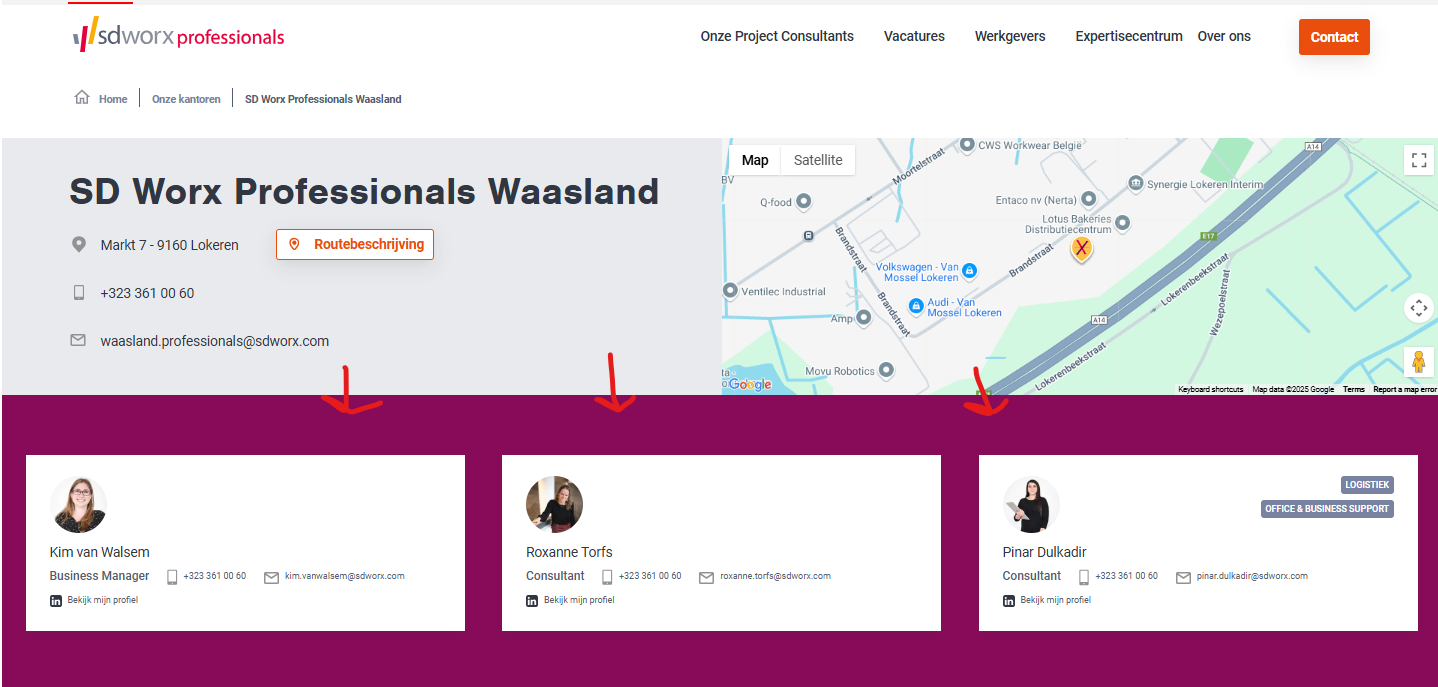The image size is (1438, 687).
Task: Click the SD Worx Professionals Waasland breadcrumb
Action: pyautogui.click(x=323, y=99)
